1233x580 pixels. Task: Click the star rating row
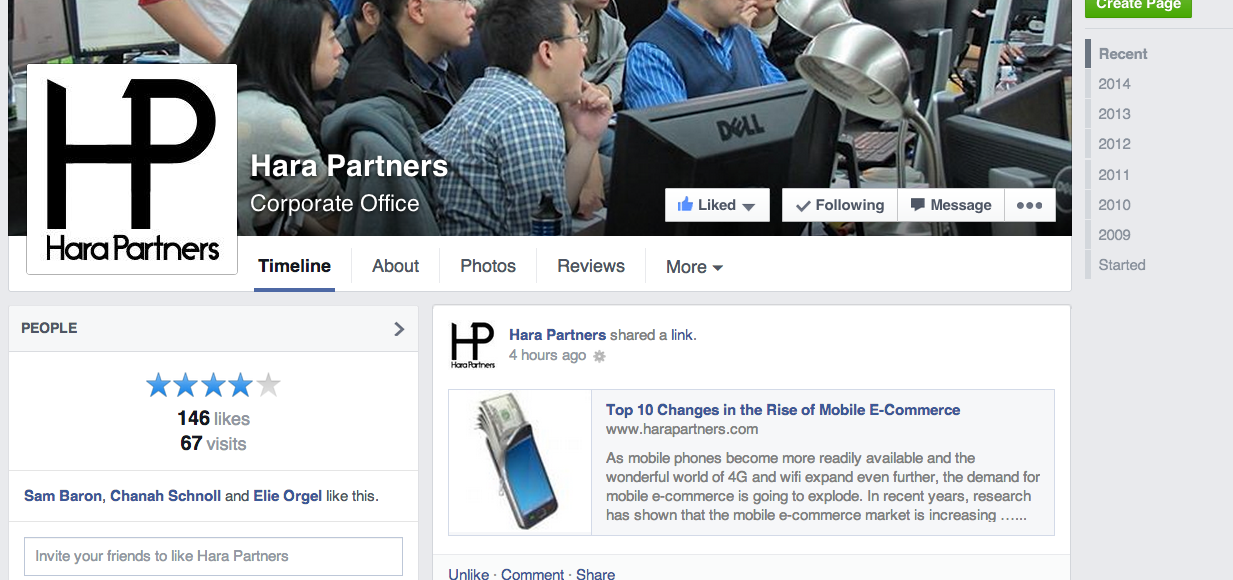pos(213,385)
